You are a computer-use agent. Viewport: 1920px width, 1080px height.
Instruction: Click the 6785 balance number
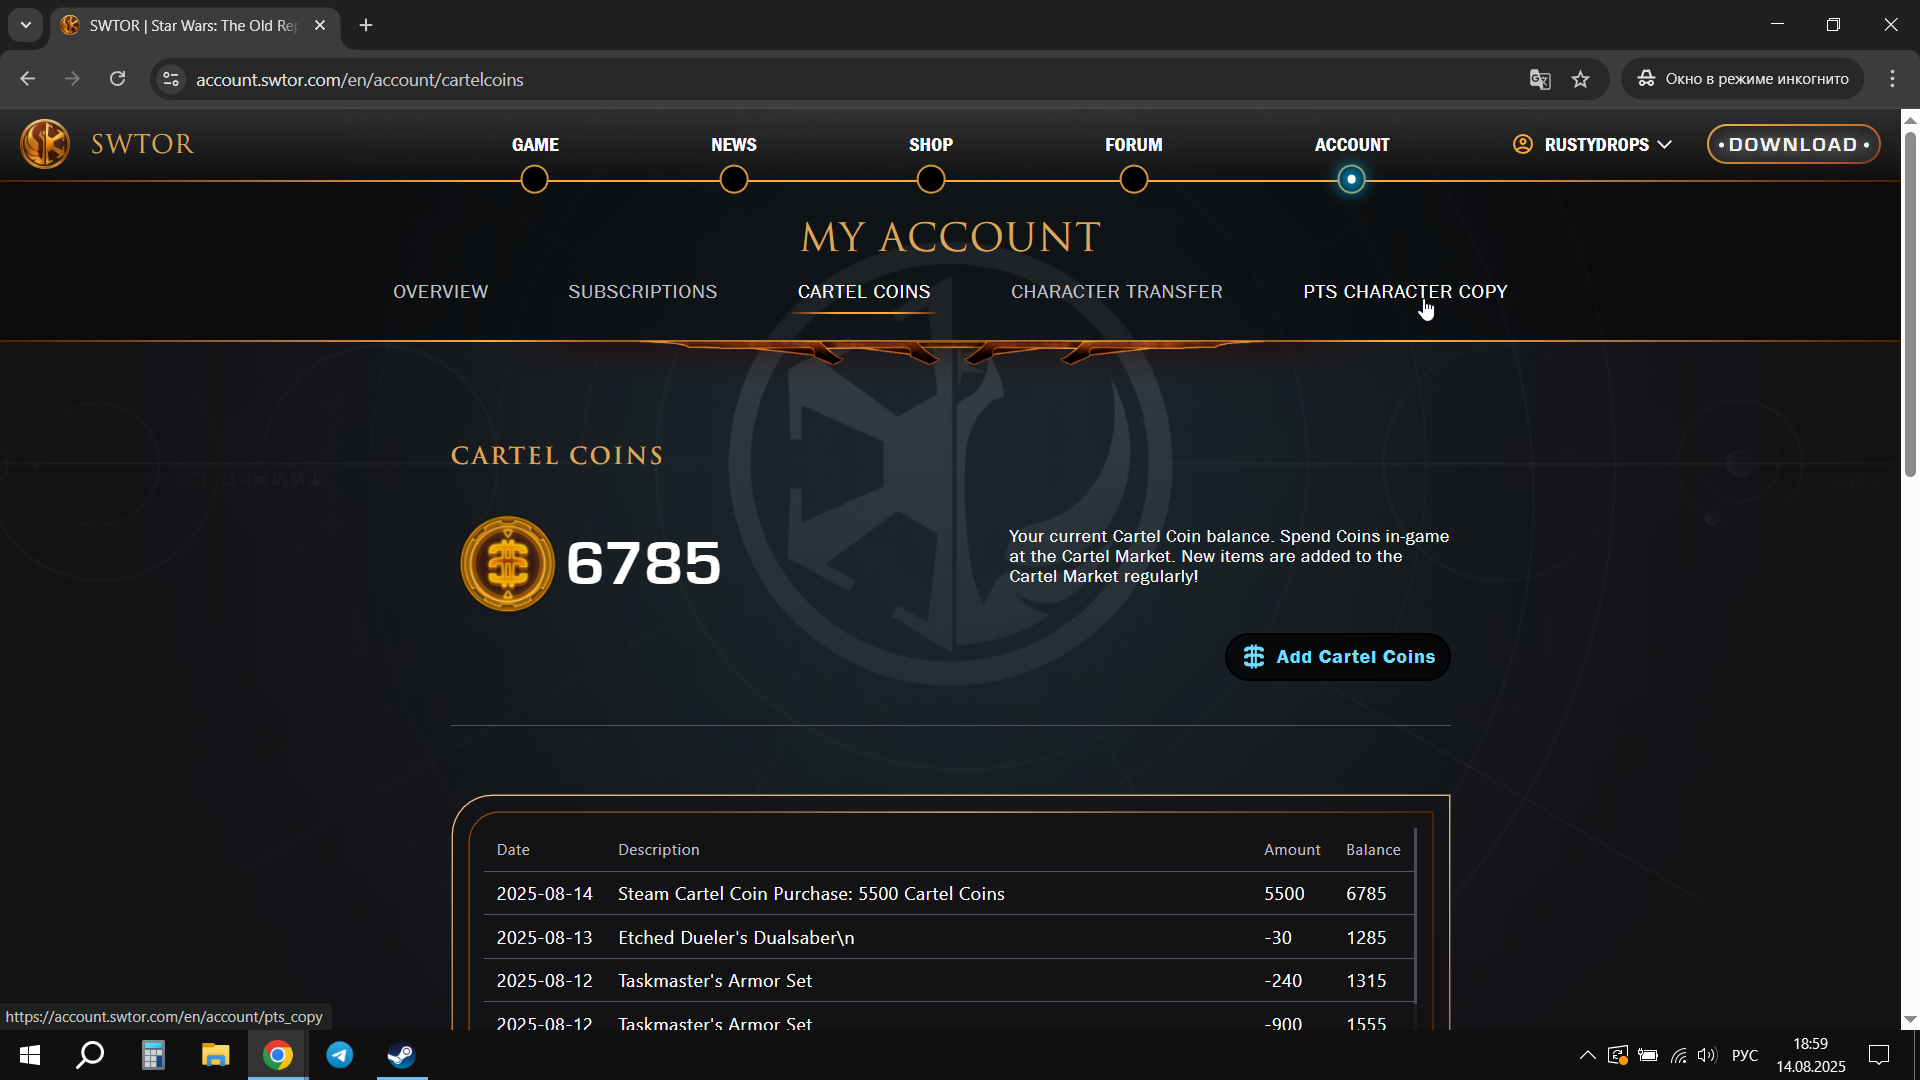[x=643, y=563]
